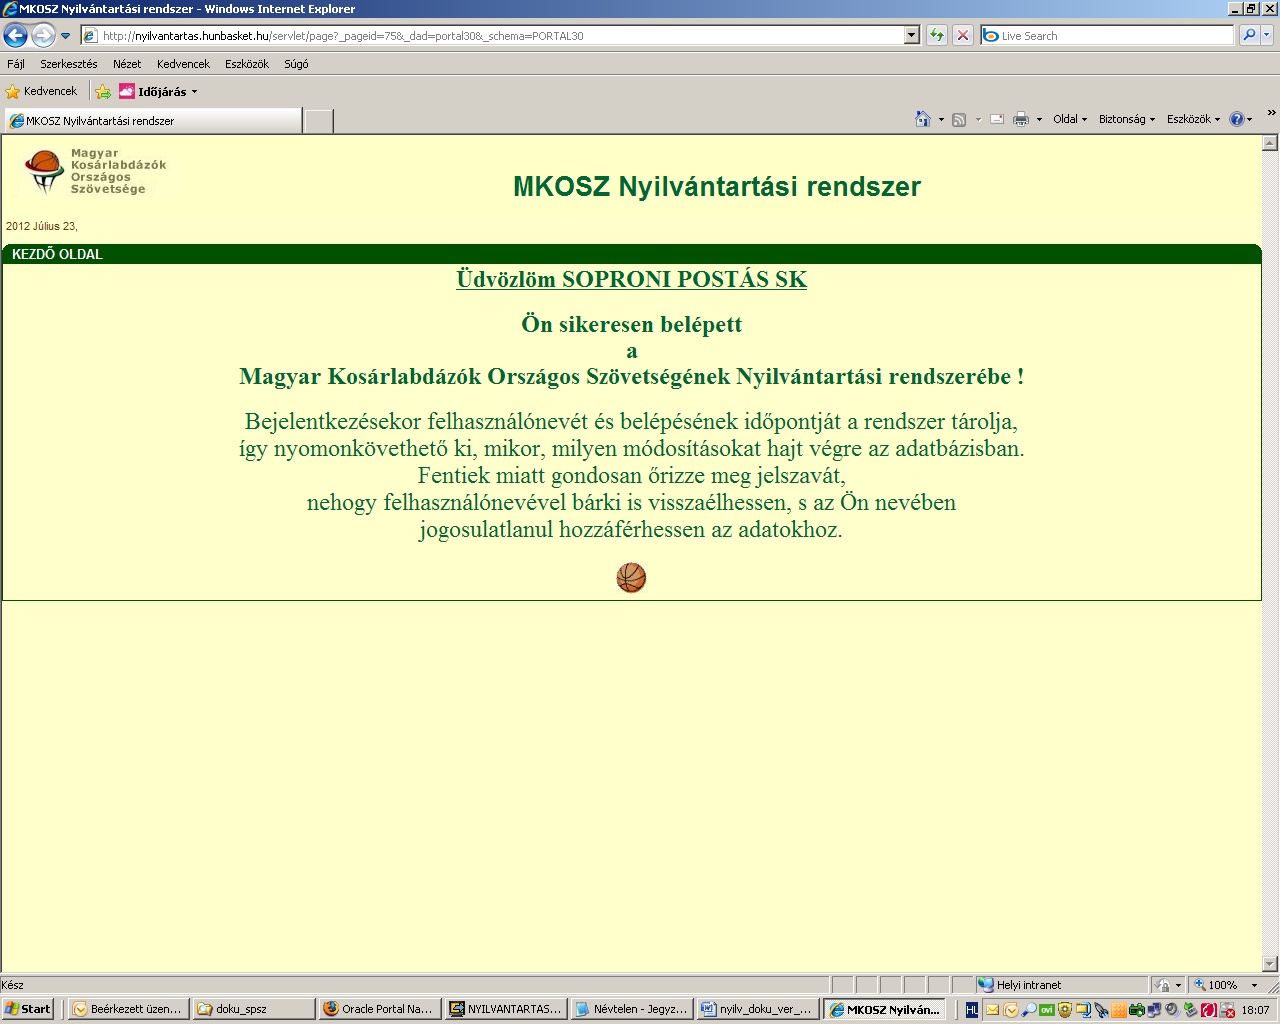Viewport: 1280px width, 1024px height.
Task: Click the HU language indicator in taskbar
Action: [x=972, y=1010]
